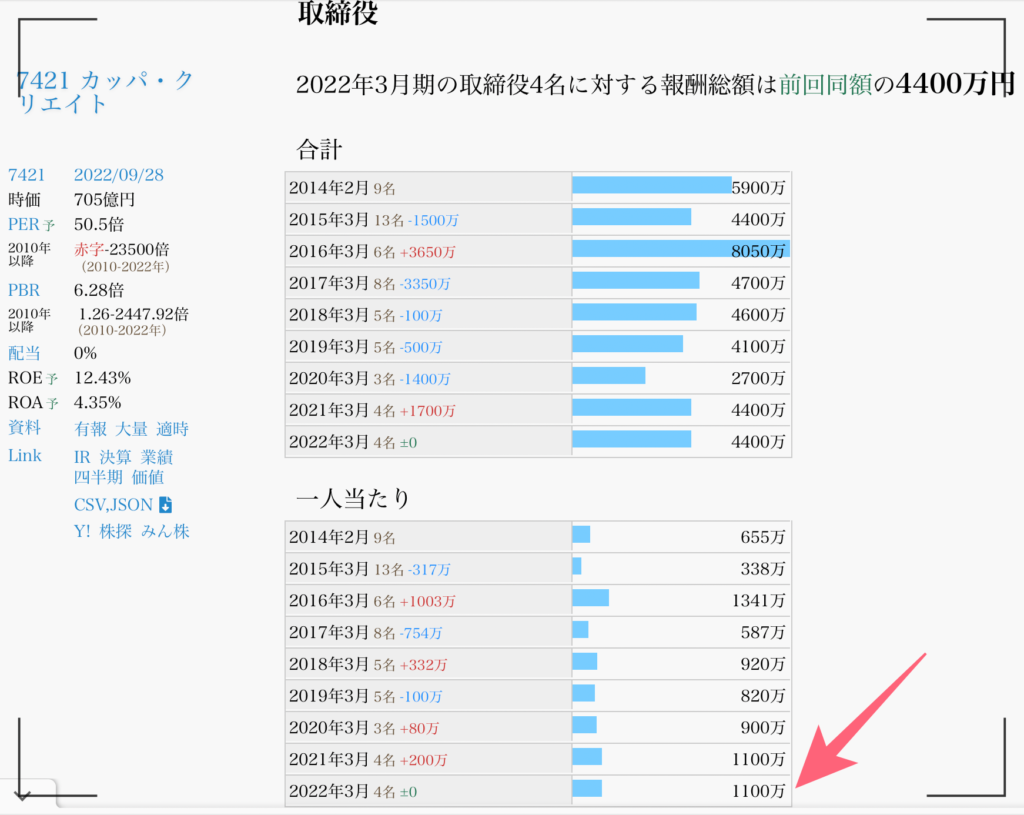
Task: Open the 決算 link
Action: pyautogui.click(x=116, y=457)
